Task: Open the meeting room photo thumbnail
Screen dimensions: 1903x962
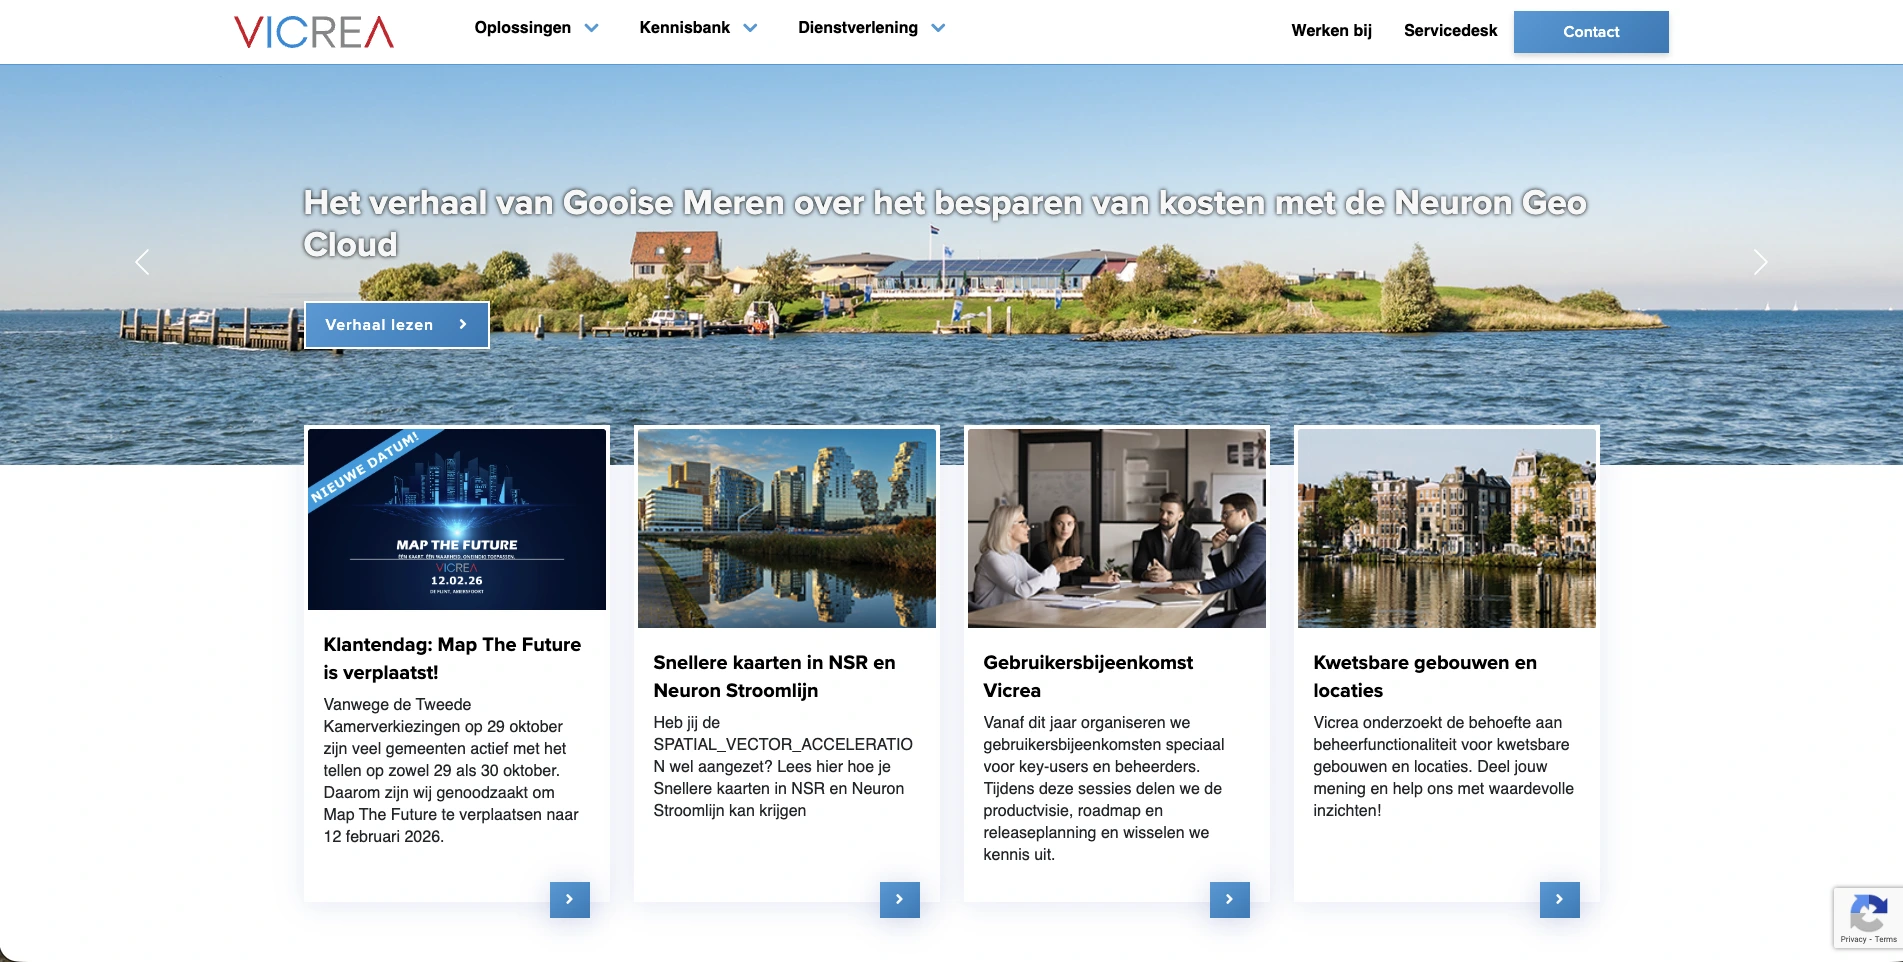Action: coord(1116,528)
